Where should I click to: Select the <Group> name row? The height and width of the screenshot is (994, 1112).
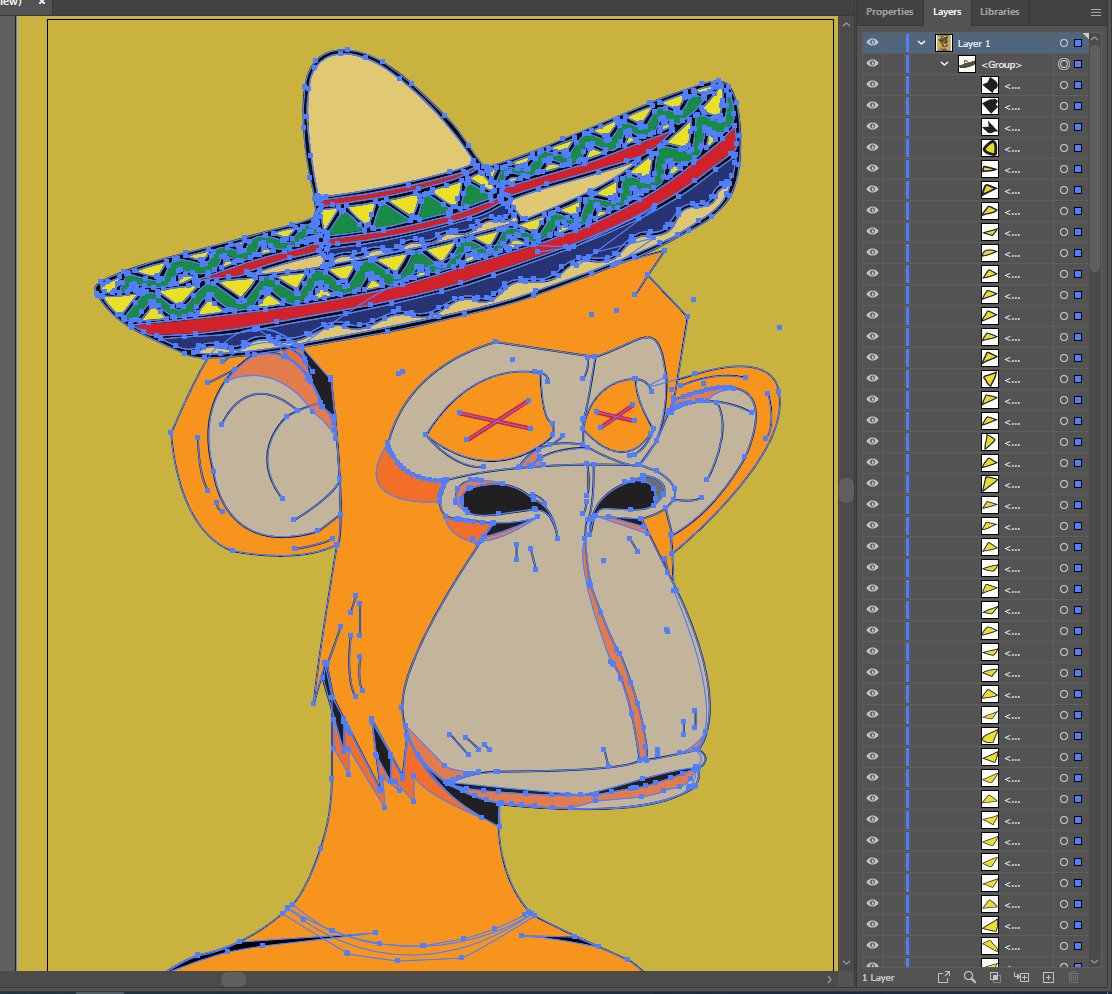[1001, 65]
